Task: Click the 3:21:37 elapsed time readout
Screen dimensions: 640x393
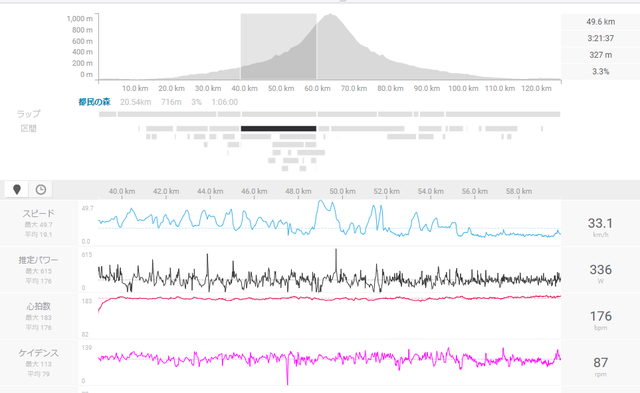Action: [x=600, y=38]
